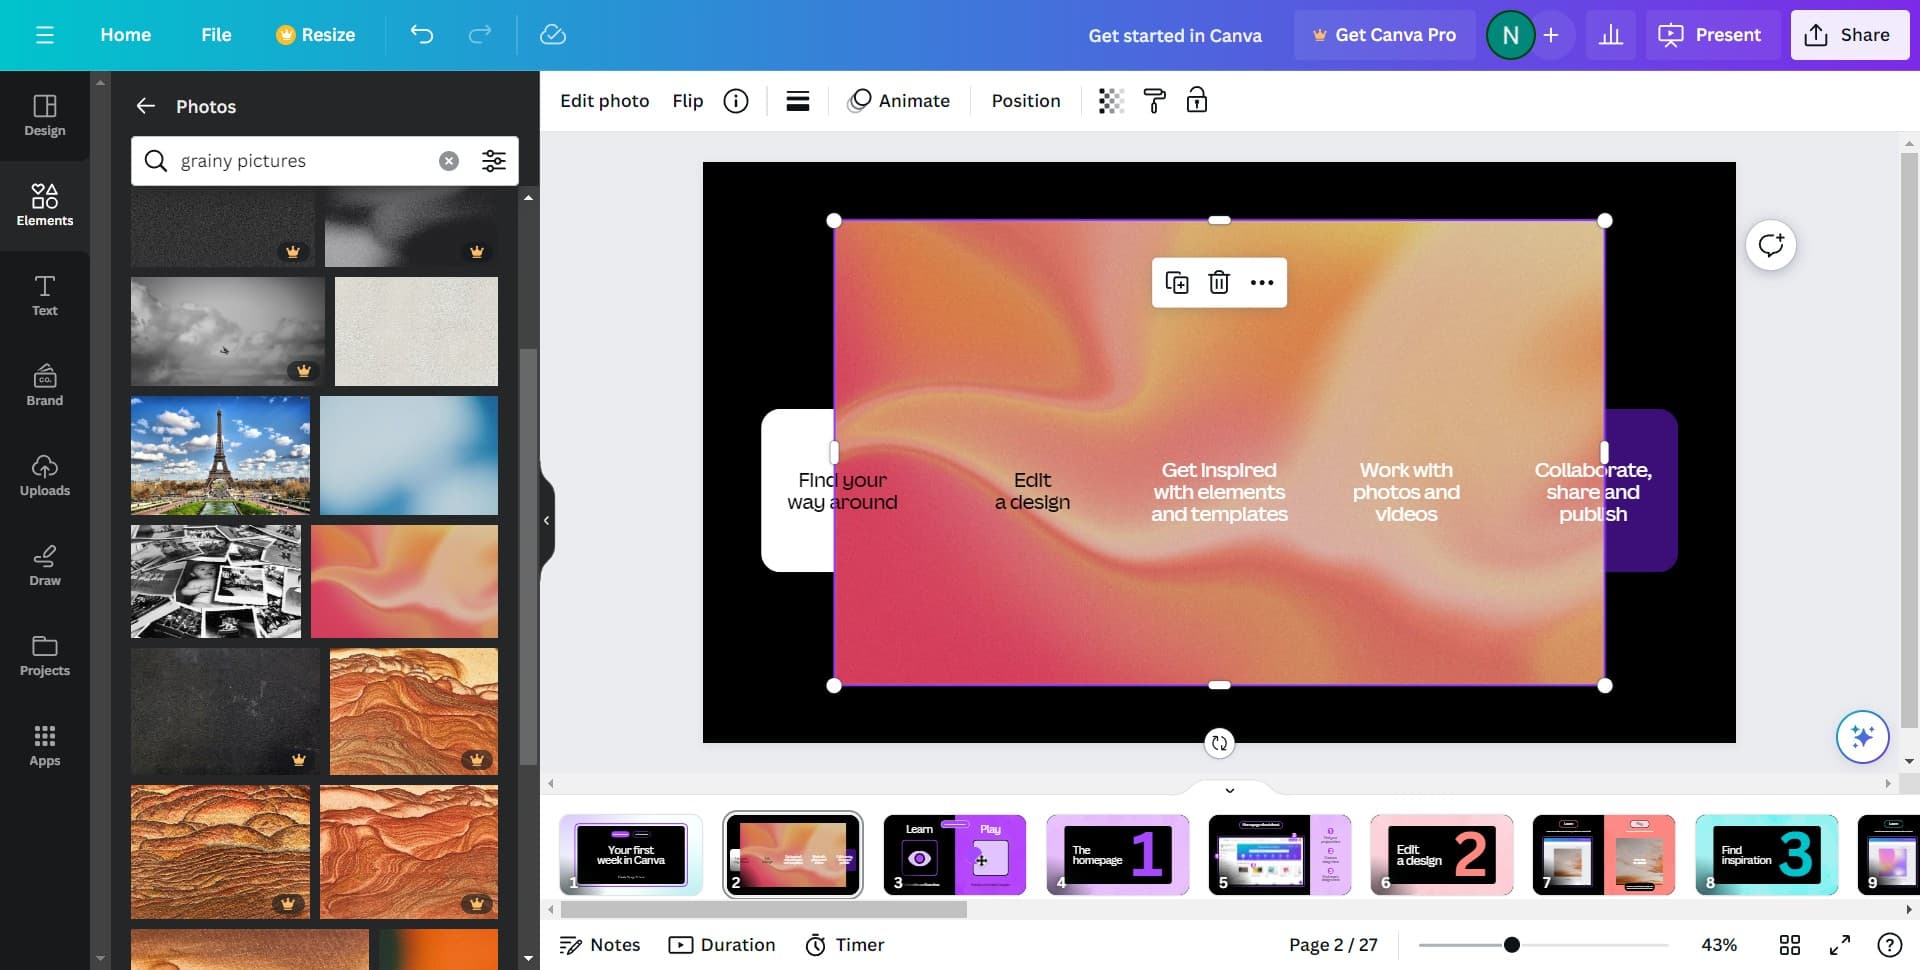Open the search filters icon

[x=494, y=161]
